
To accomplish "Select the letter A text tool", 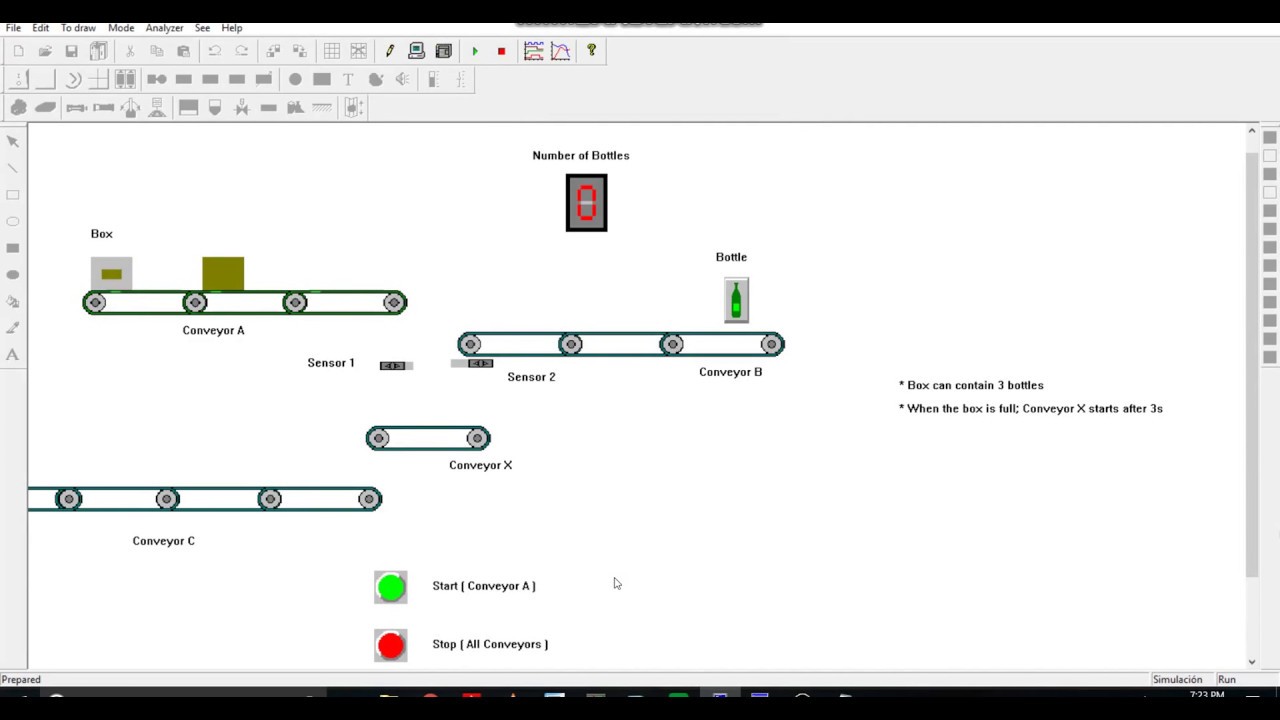I will pos(13,354).
